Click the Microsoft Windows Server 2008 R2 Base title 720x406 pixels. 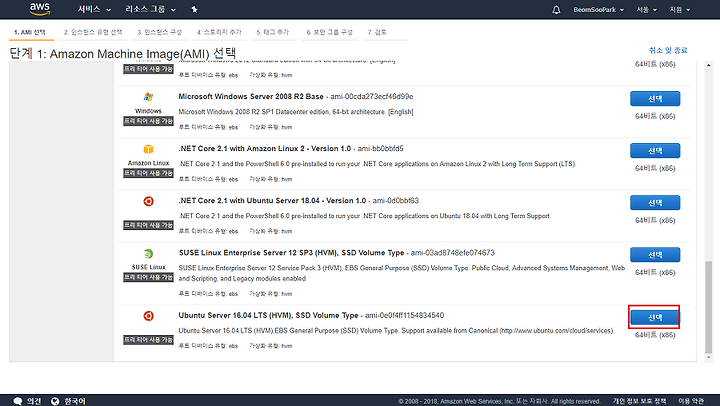click(251, 96)
